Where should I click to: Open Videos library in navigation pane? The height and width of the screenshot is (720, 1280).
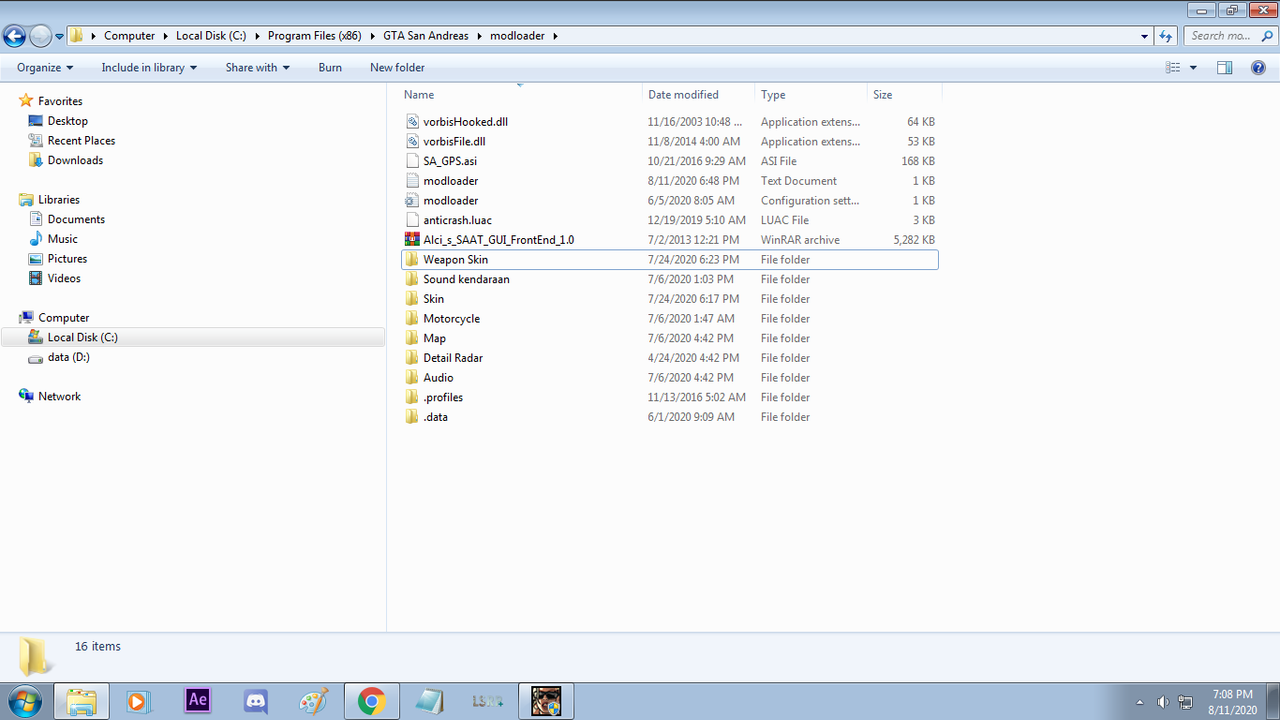[64, 279]
